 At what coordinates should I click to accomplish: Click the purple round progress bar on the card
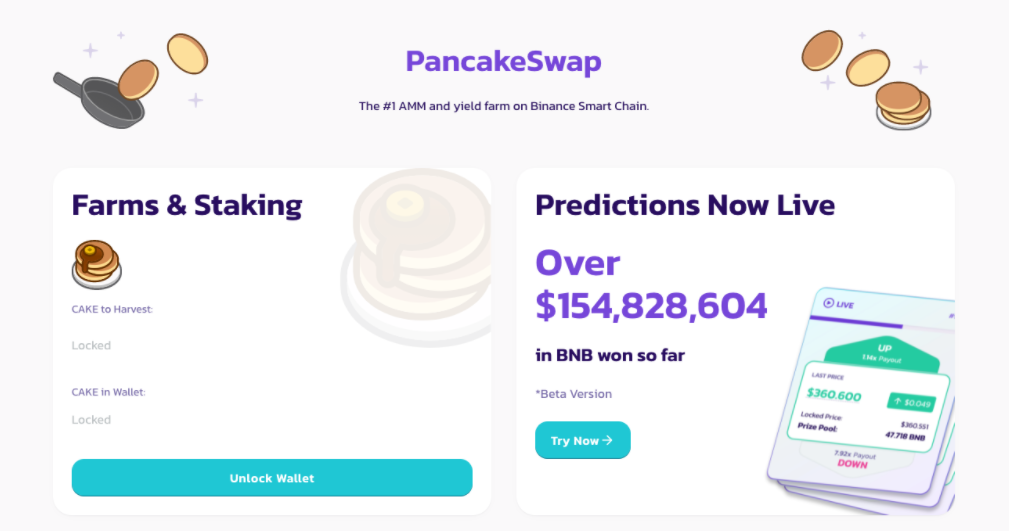pyautogui.click(x=856, y=322)
